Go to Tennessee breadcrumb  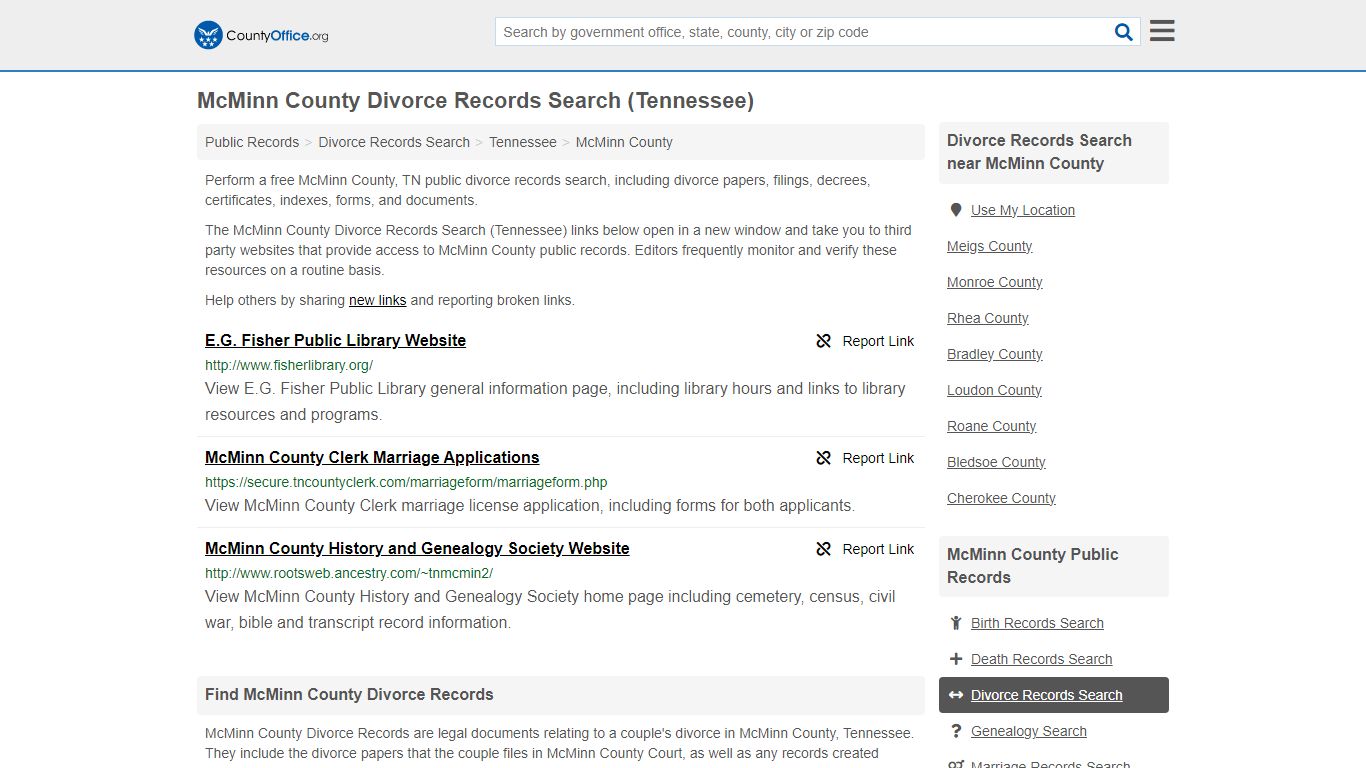(x=523, y=142)
